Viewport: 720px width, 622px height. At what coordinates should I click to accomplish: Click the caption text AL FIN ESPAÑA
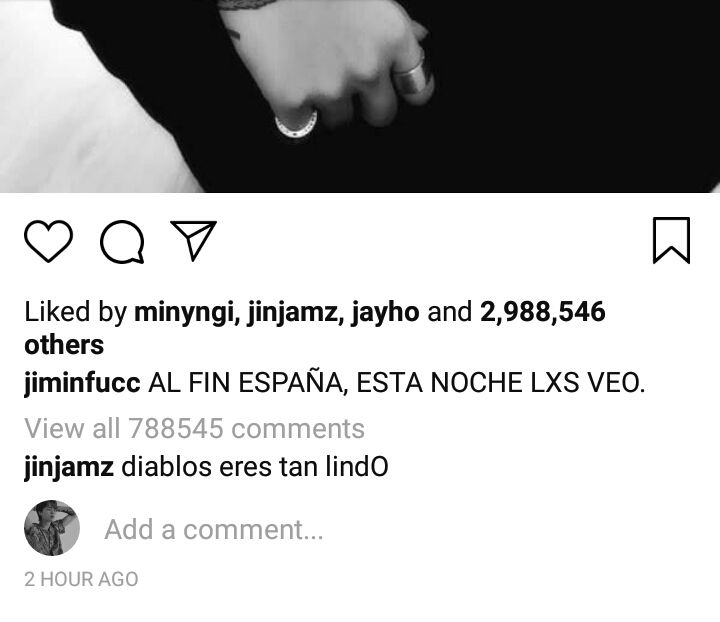point(246,383)
